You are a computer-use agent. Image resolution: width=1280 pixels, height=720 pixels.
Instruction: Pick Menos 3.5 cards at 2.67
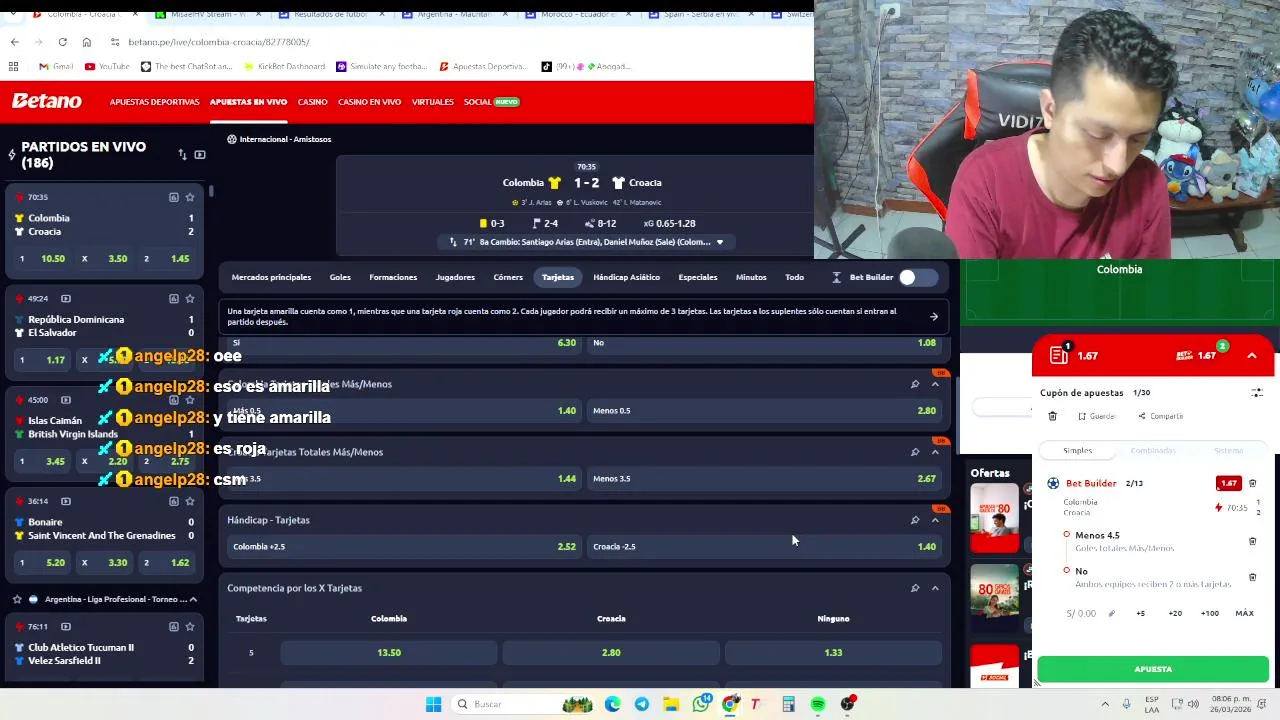(x=764, y=478)
